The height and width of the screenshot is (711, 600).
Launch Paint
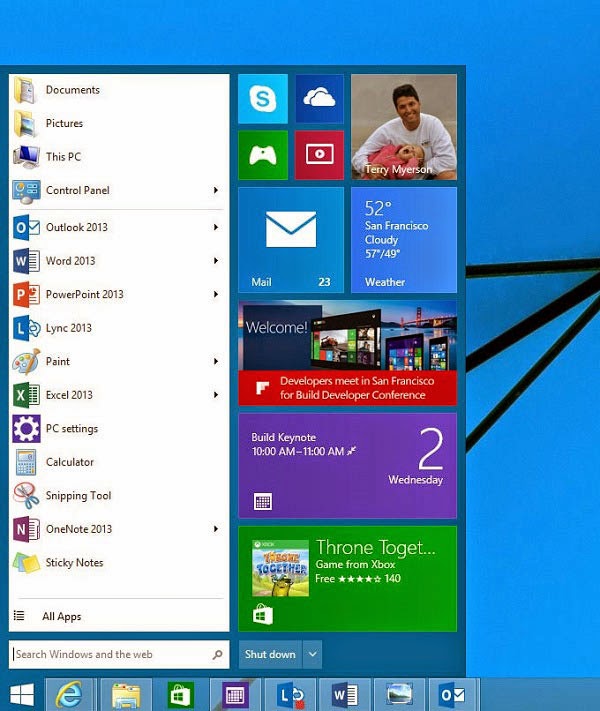coord(119,361)
